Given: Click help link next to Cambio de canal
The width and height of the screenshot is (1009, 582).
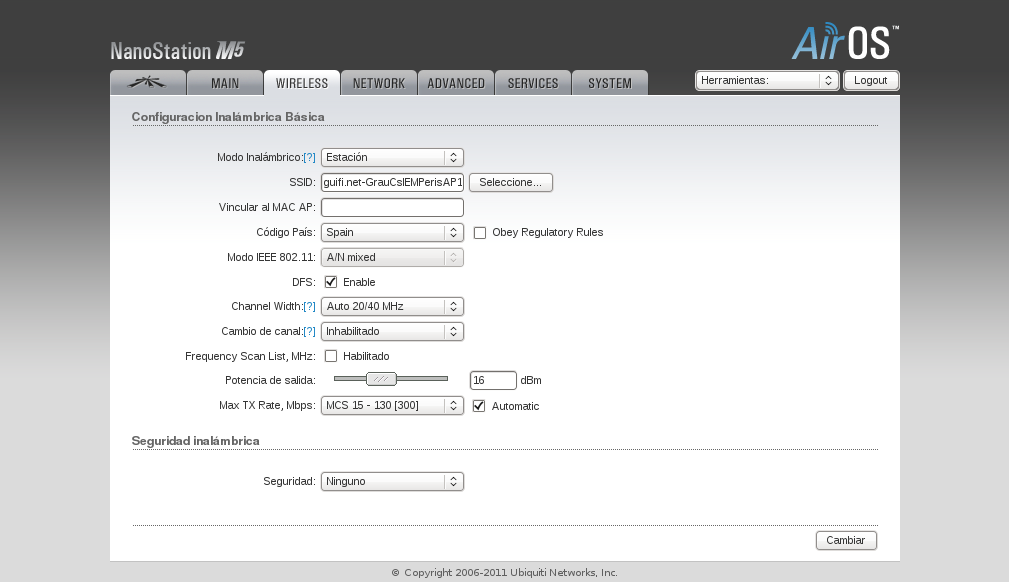Looking at the screenshot, I should 309,332.
